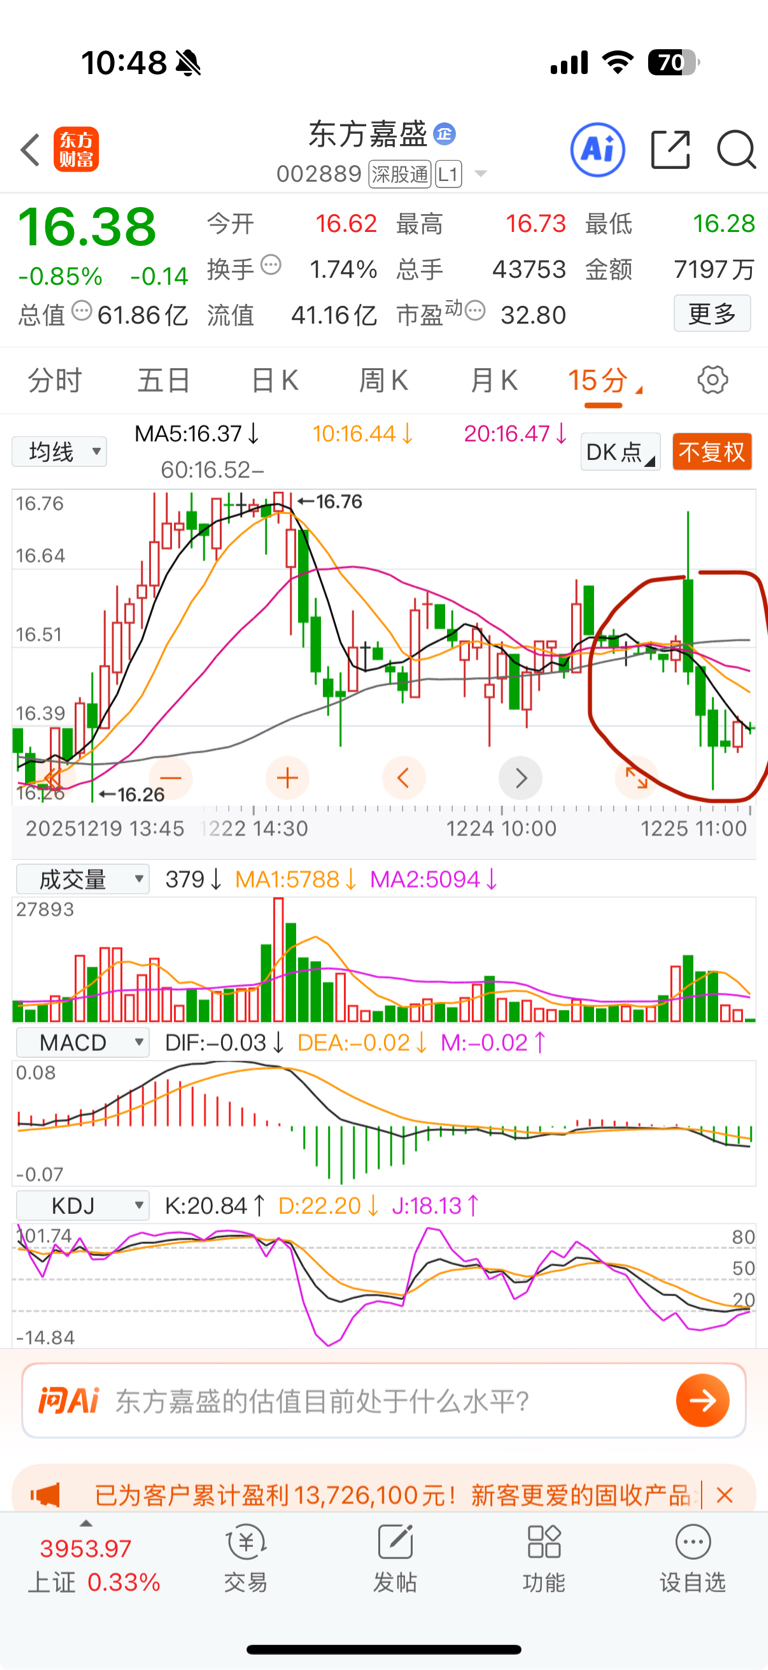
Task: Open fixed-income promo banner text
Action: [x=392, y=1495]
